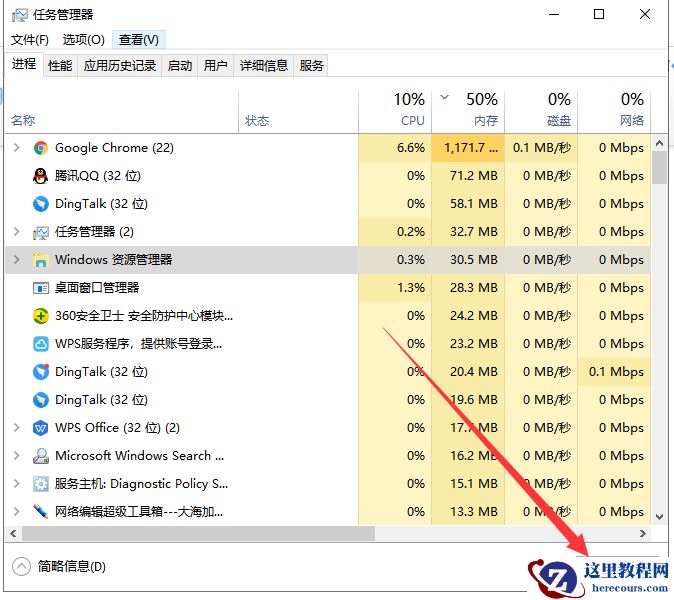Image resolution: width=674 pixels, height=600 pixels.
Task: Click the WPS服务程序 cloud icon
Action: [41, 344]
